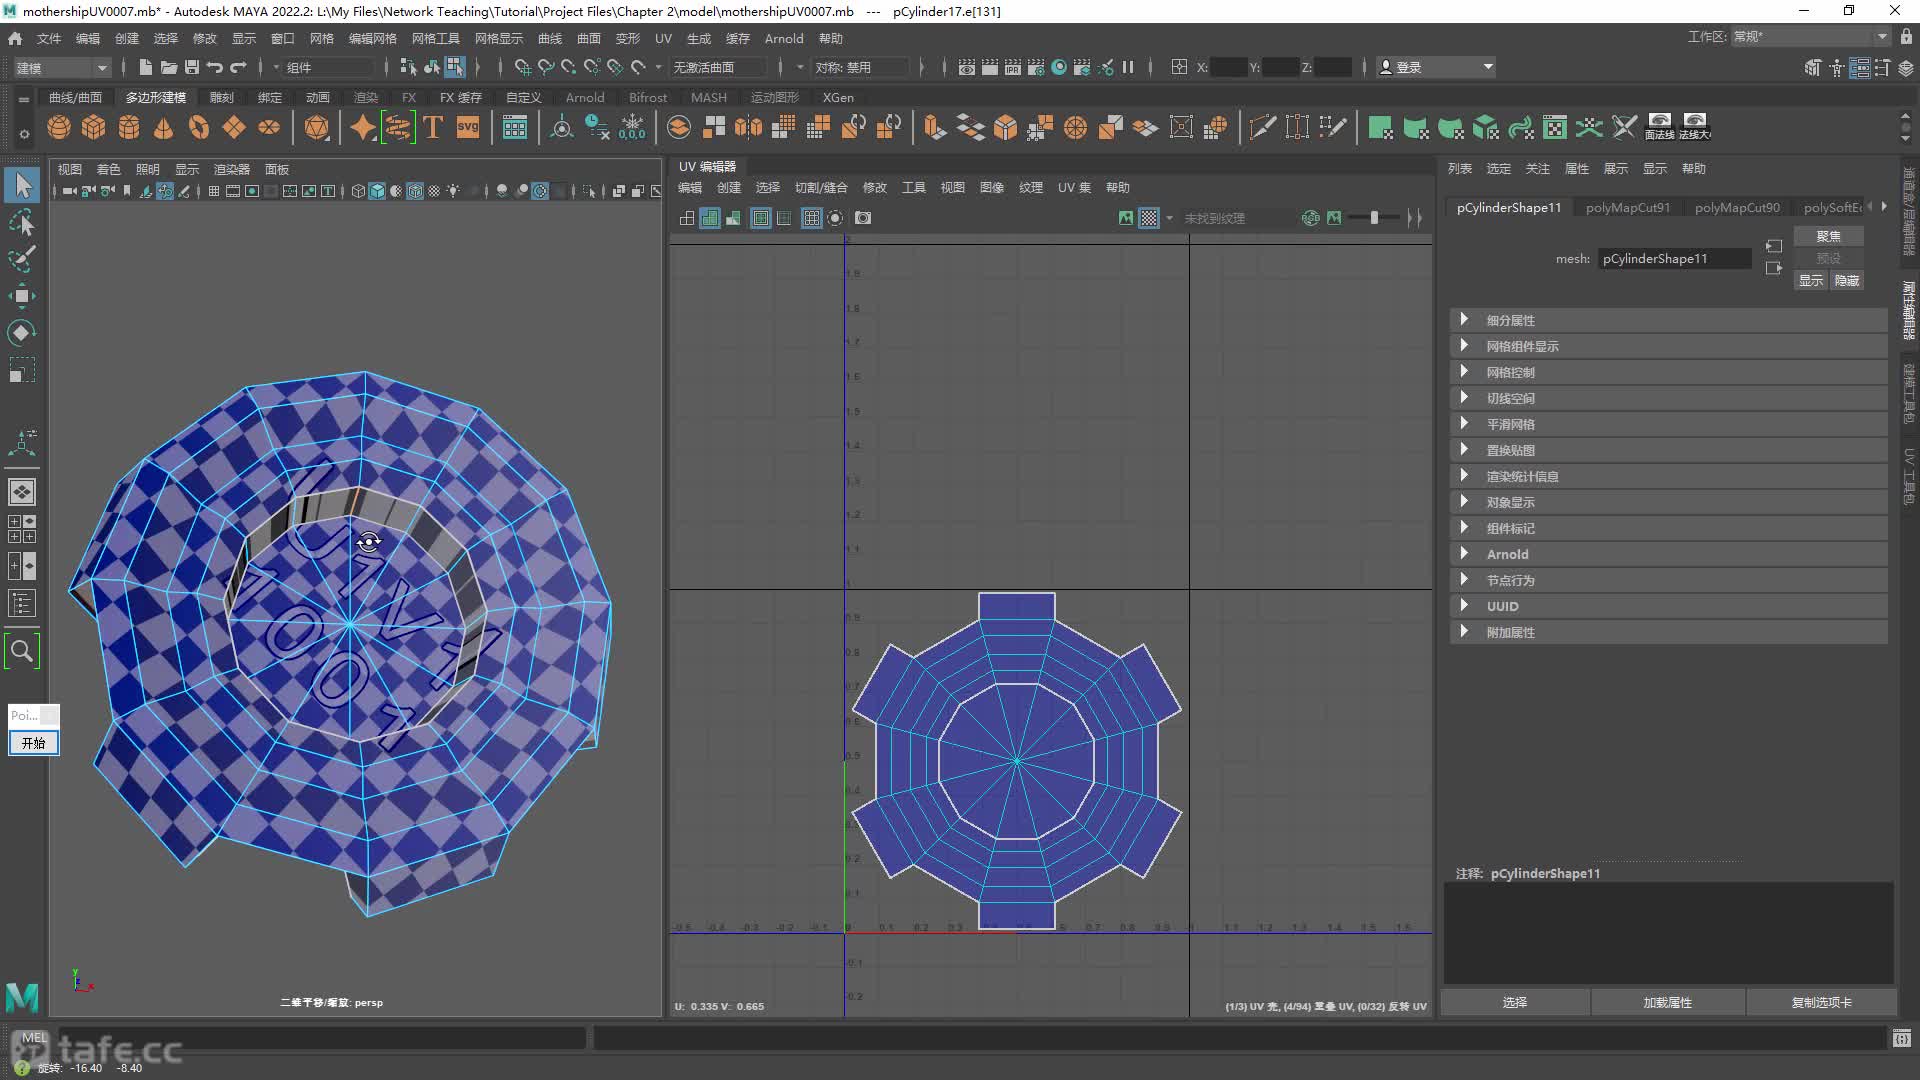Image resolution: width=1920 pixels, height=1080 pixels.
Task: Open the 建模 menu set dropdown
Action: [x=62, y=67]
